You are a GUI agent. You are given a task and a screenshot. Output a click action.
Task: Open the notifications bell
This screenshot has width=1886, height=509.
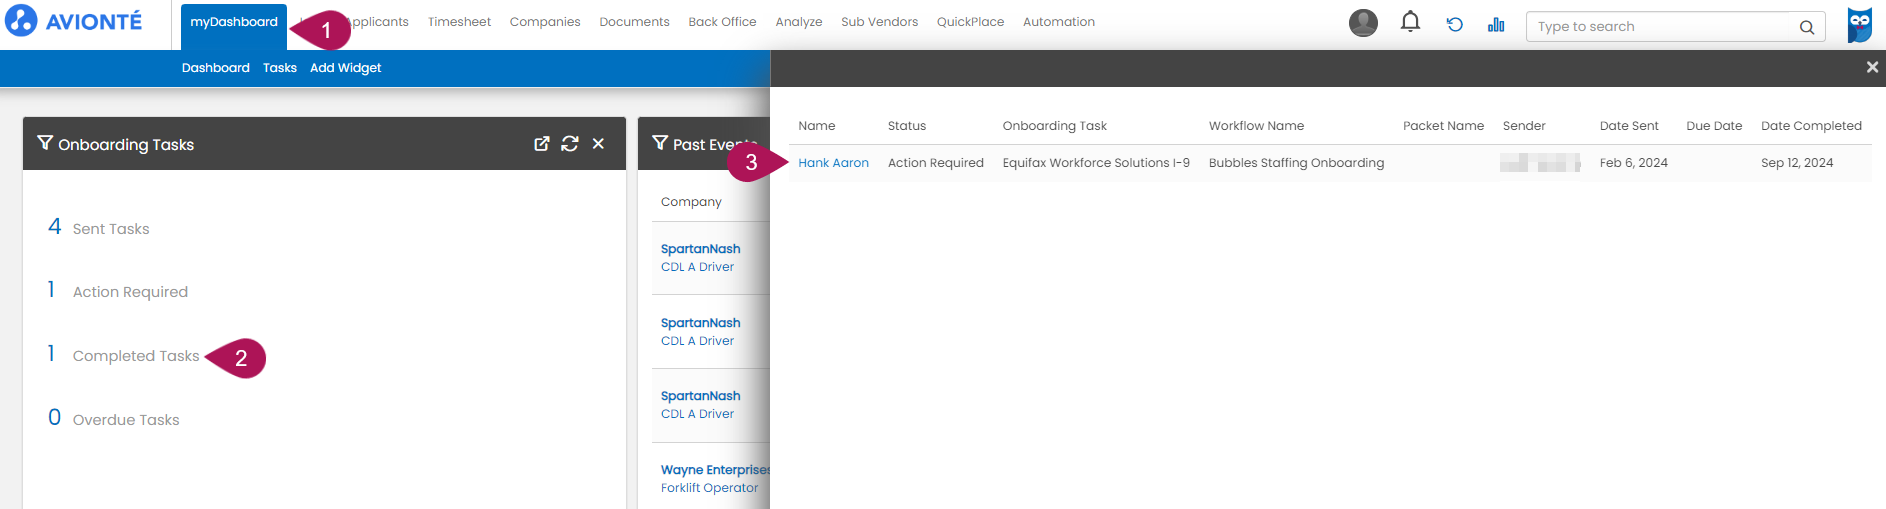coord(1410,22)
